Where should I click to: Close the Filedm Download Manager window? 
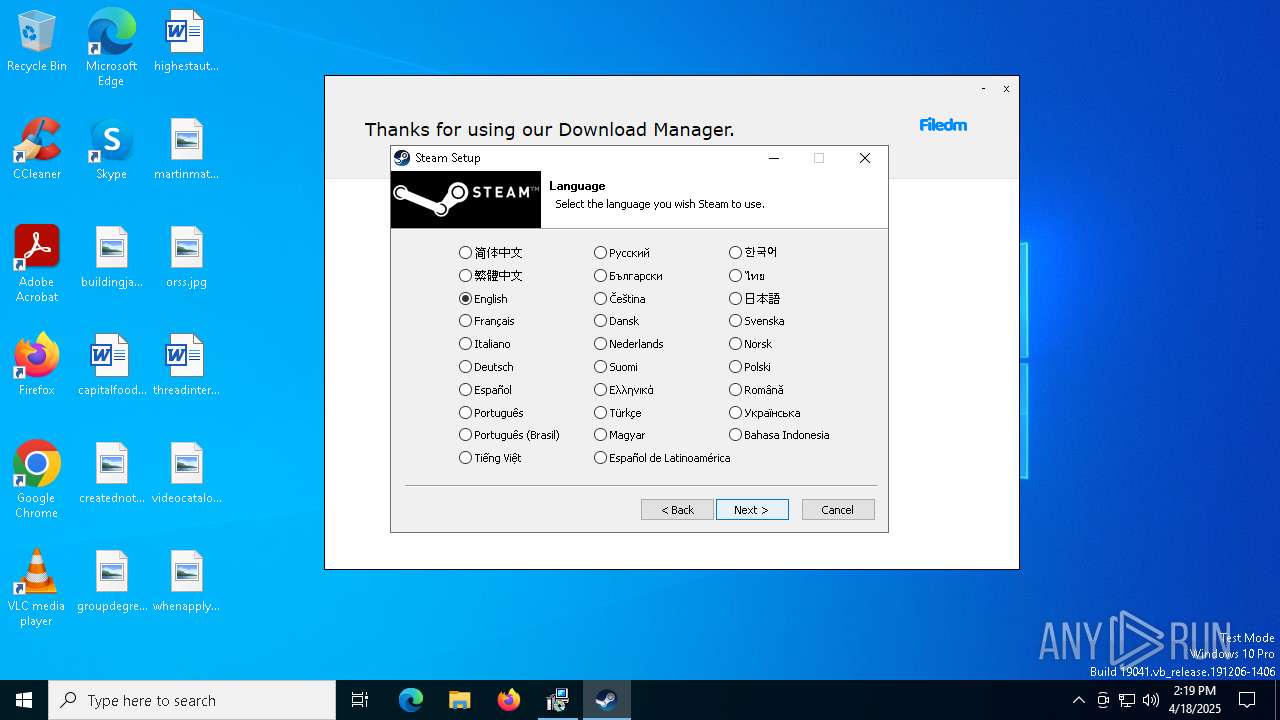coord(1006,89)
